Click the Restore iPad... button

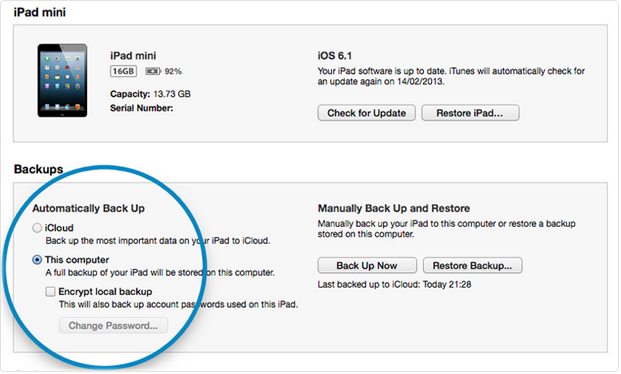coord(470,113)
